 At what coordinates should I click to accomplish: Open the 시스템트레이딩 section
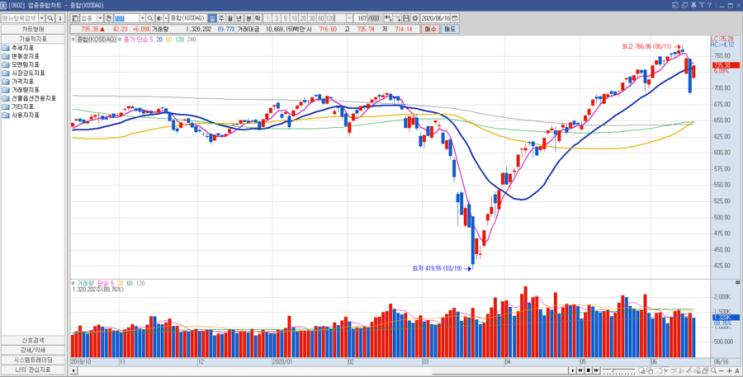pyautogui.click(x=33, y=360)
